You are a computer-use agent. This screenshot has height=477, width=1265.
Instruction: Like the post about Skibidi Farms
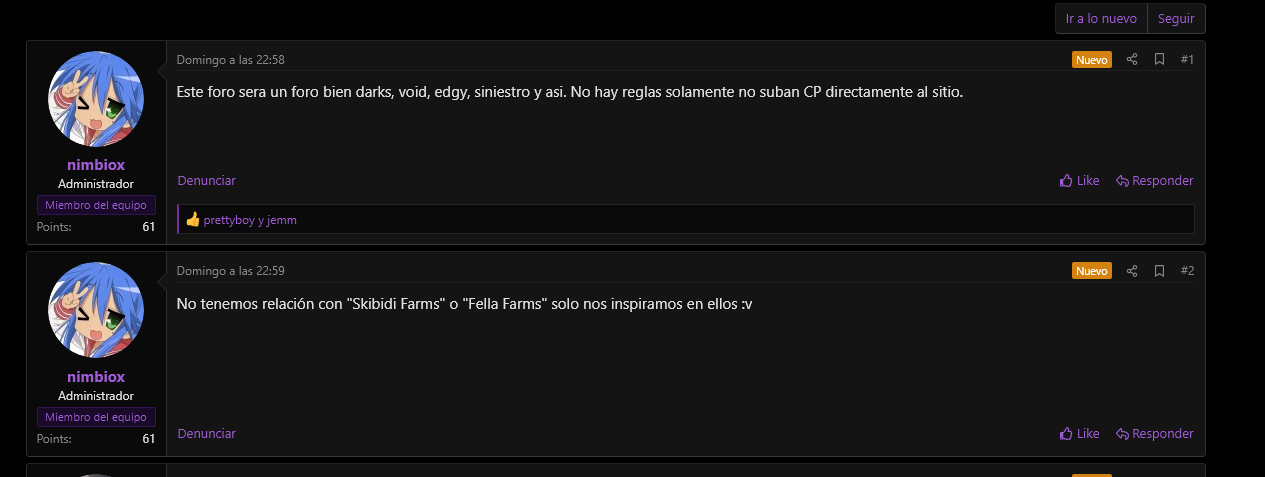coord(1079,434)
